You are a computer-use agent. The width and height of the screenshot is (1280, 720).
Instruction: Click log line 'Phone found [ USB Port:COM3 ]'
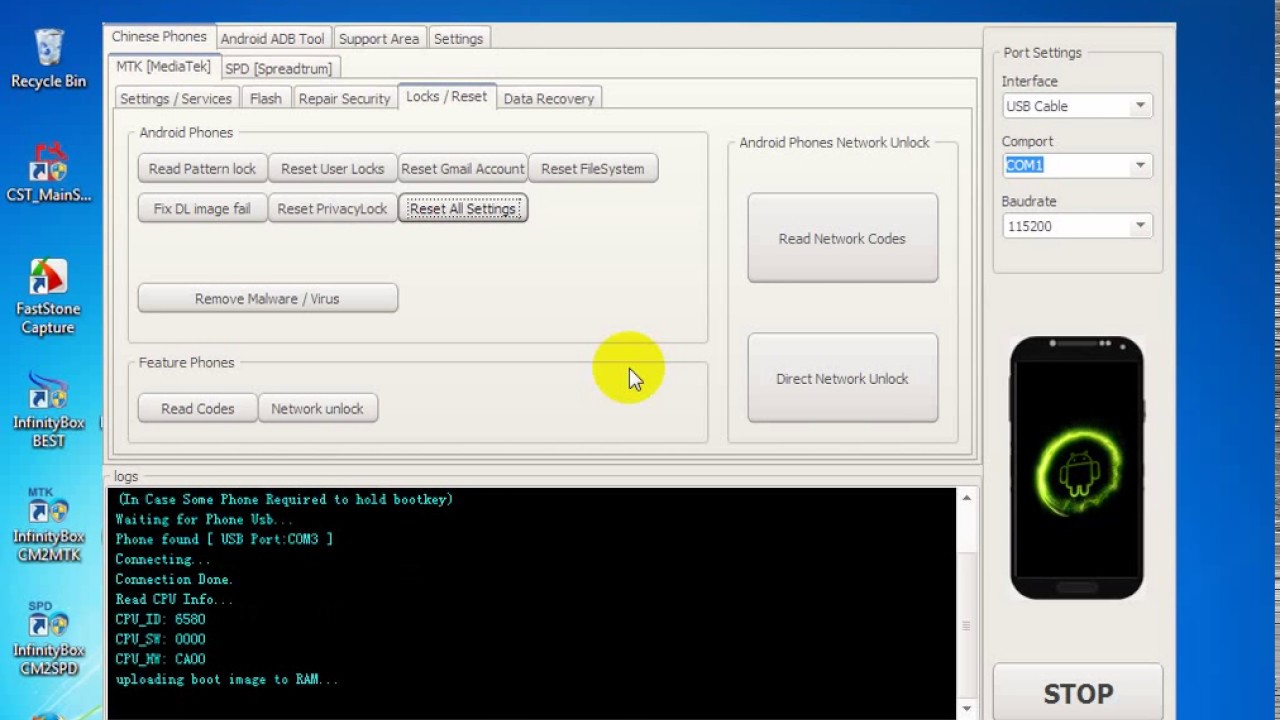pyautogui.click(x=224, y=539)
